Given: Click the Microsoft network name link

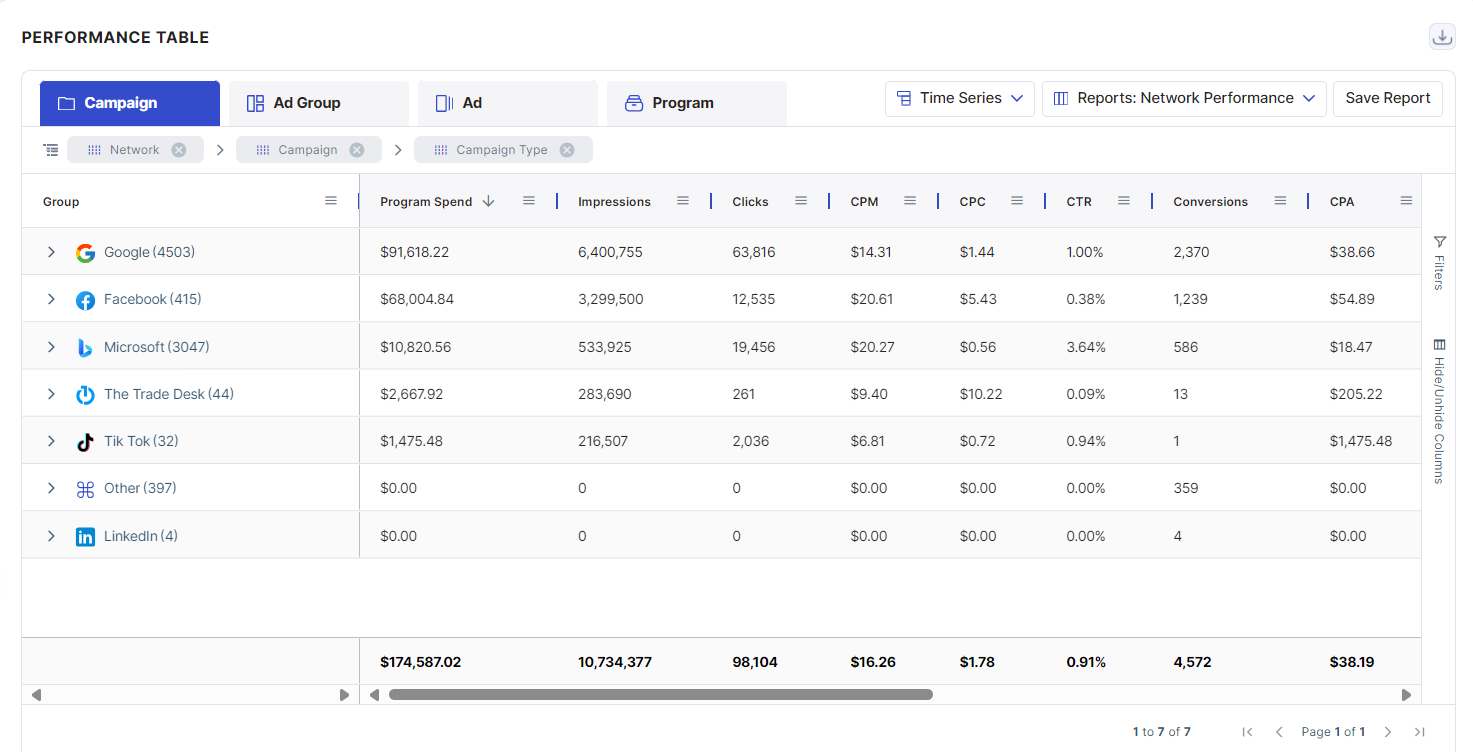Looking at the screenshot, I should 156,347.
